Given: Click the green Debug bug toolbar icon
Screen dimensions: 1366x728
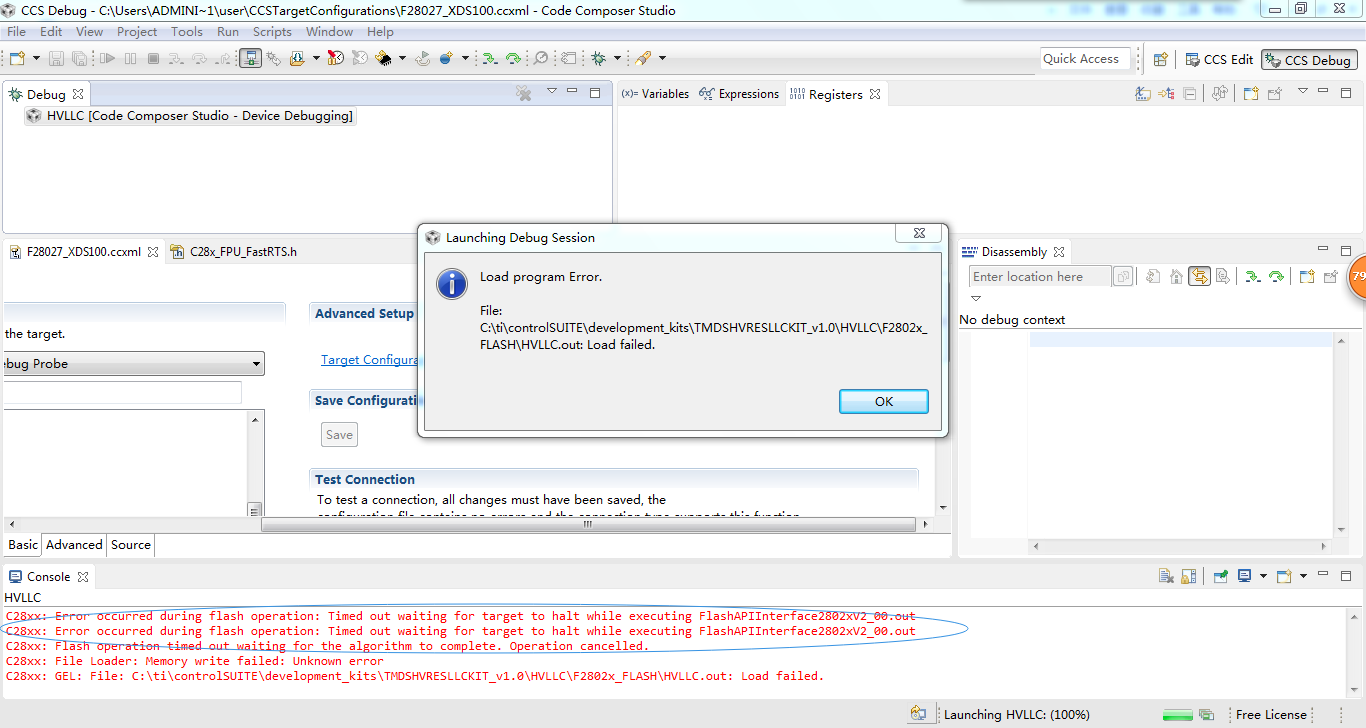Looking at the screenshot, I should point(598,59).
